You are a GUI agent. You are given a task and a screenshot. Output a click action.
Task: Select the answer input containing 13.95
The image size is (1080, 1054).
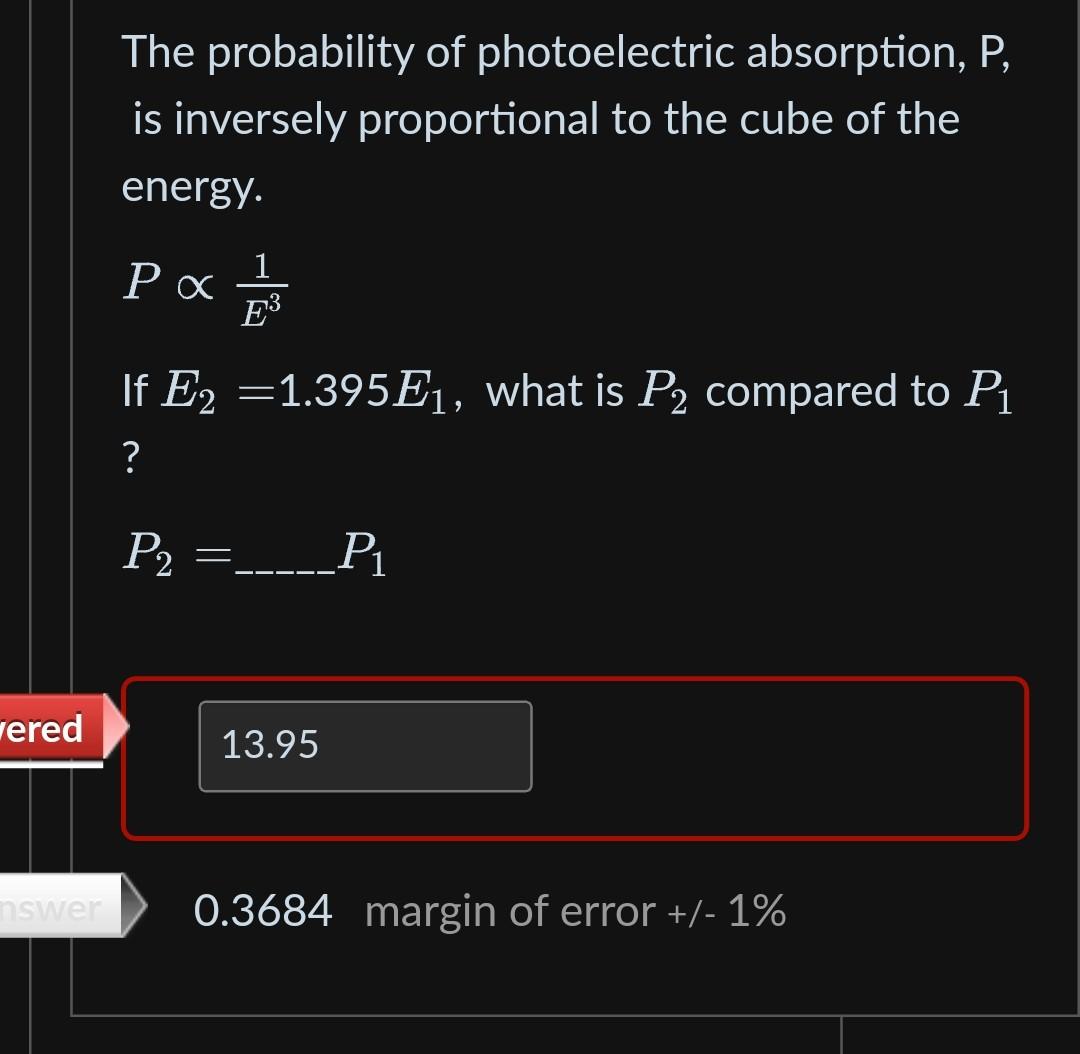click(365, 745)
